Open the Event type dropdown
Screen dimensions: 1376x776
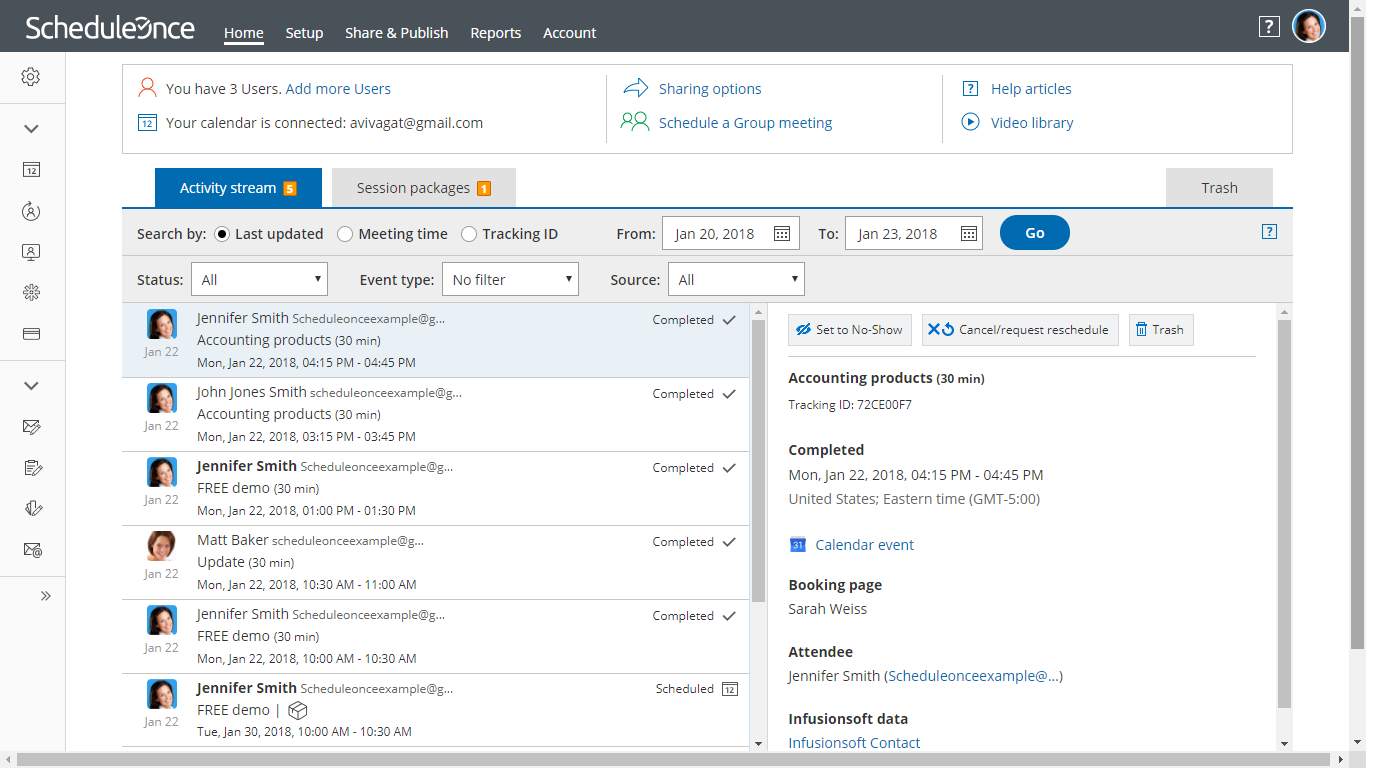click(510, 280)
